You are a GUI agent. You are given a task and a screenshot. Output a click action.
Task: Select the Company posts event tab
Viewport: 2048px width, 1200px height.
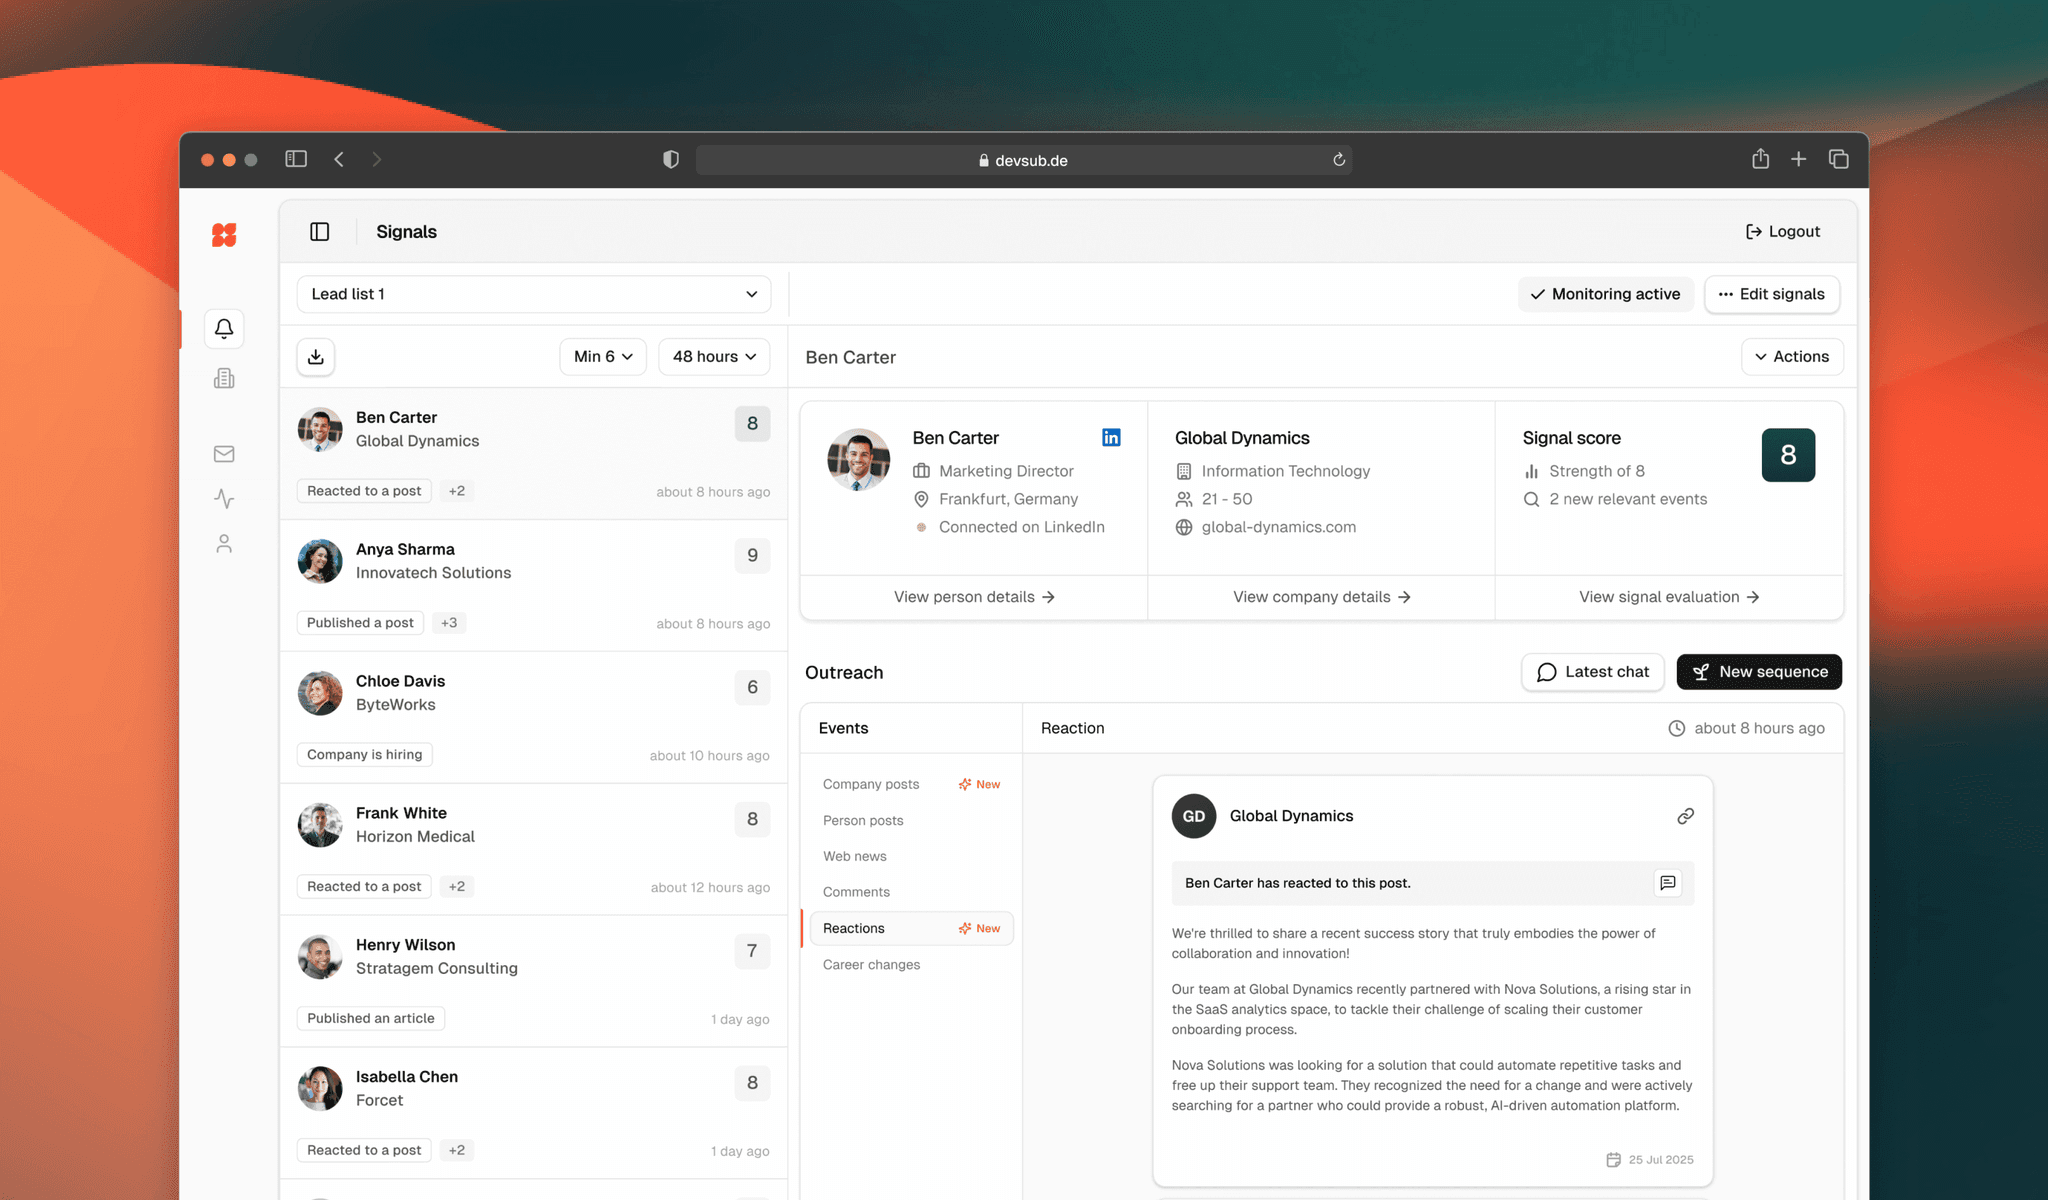pos(871,784)
